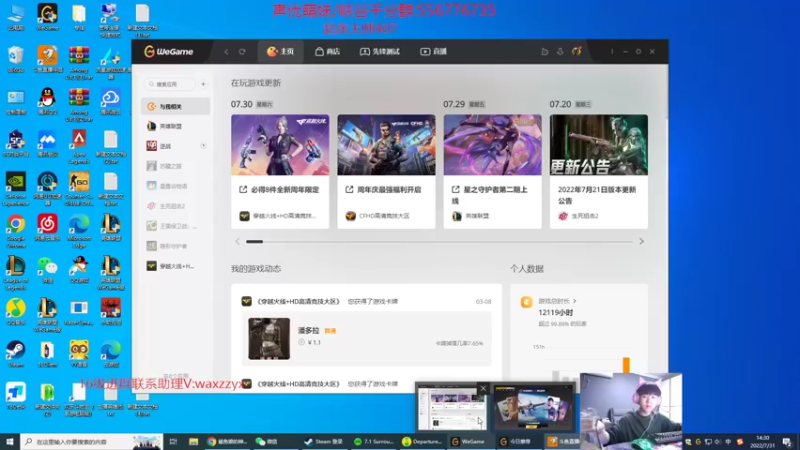800x450 pixels.
Task: Open the 商店 store tab
Action: [x=328, y=52]
